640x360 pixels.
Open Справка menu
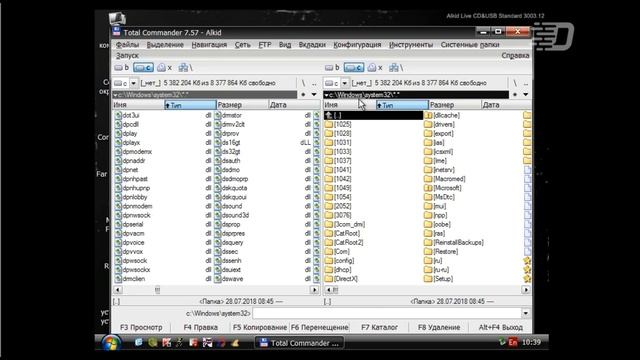pyautogui.click(x=515, y=56)
